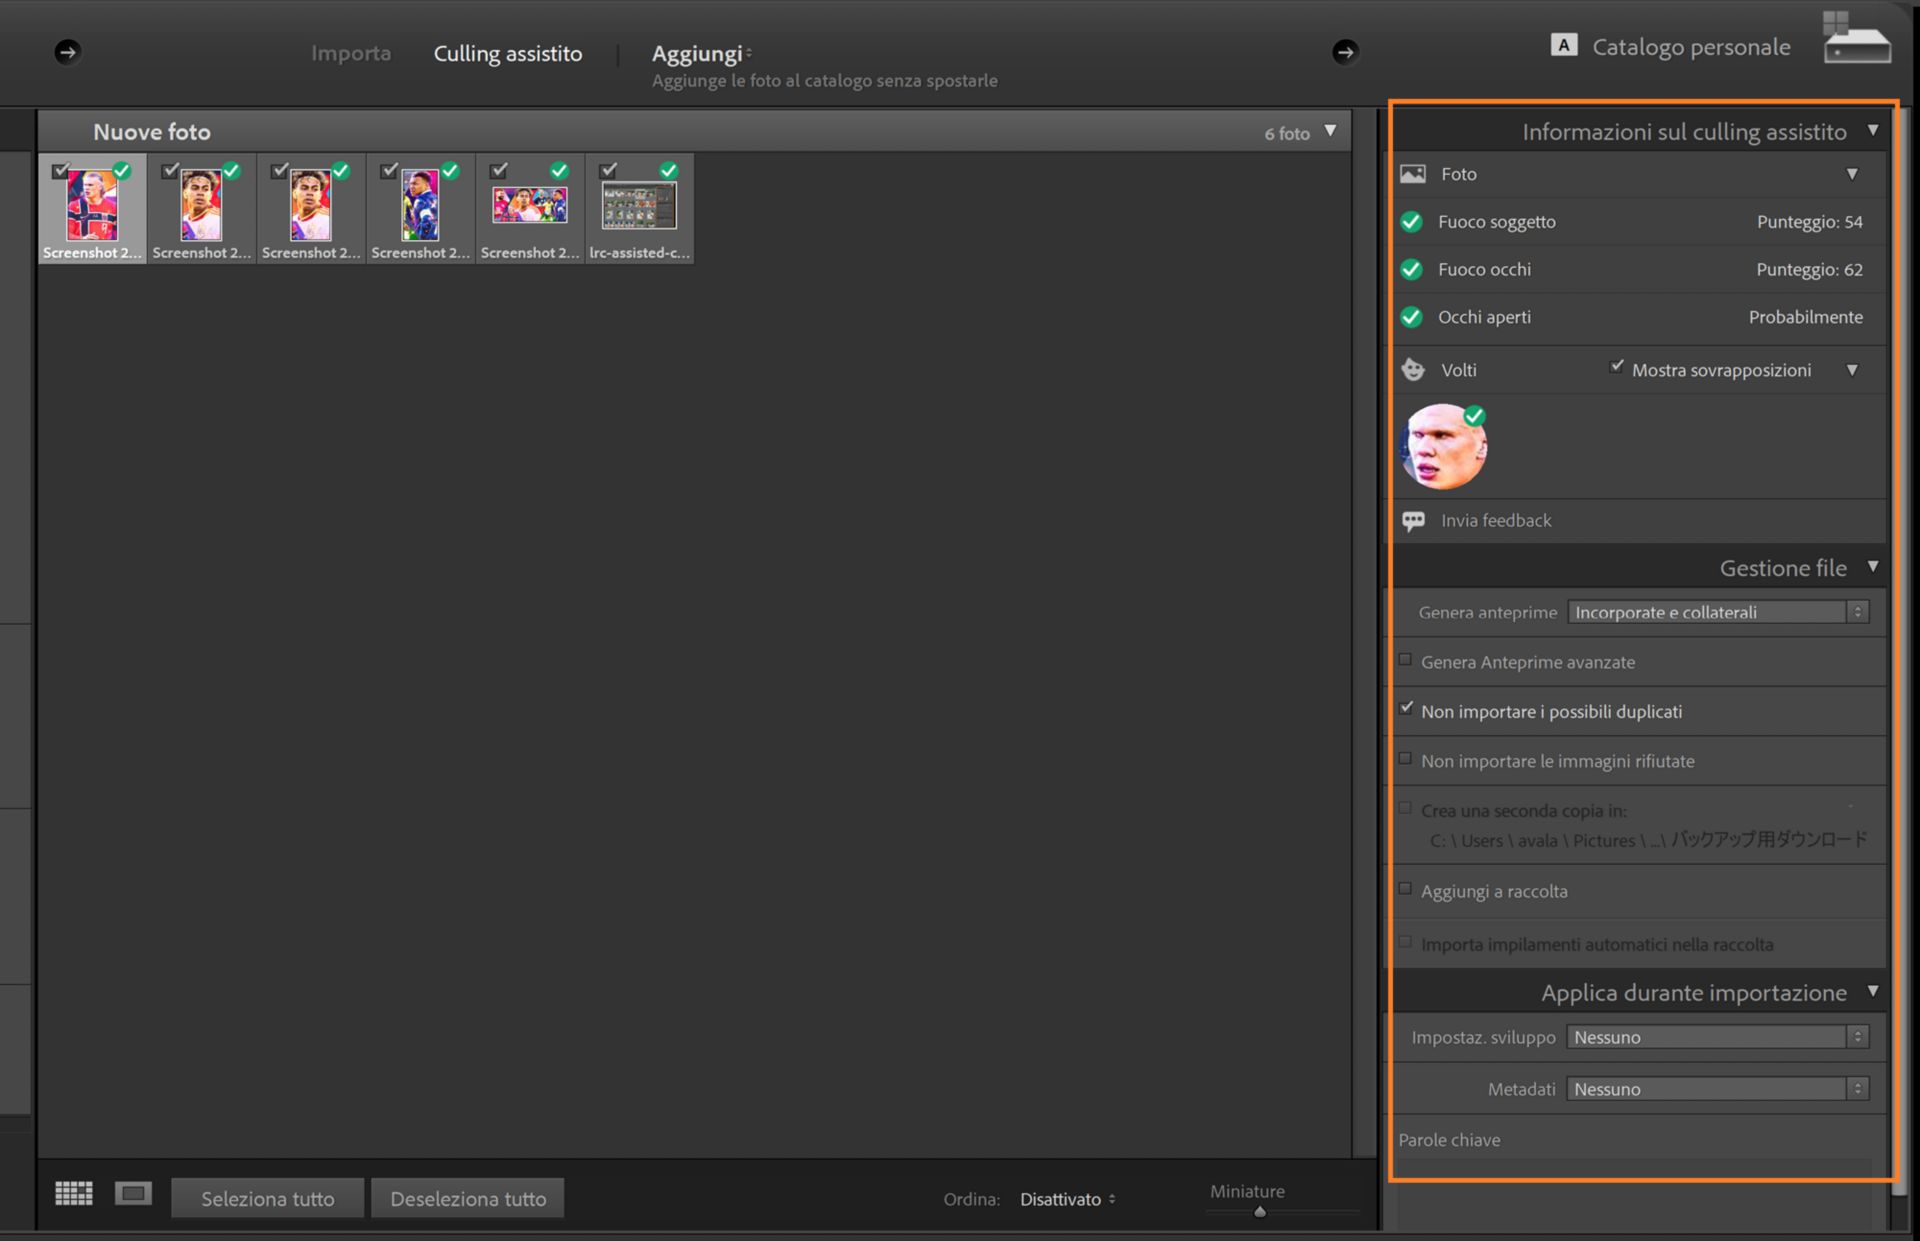The width and height of the screenshot is (1920, 1241).
Task: Click the source panel arrow icon at top left
Action: tap(67, 52)
